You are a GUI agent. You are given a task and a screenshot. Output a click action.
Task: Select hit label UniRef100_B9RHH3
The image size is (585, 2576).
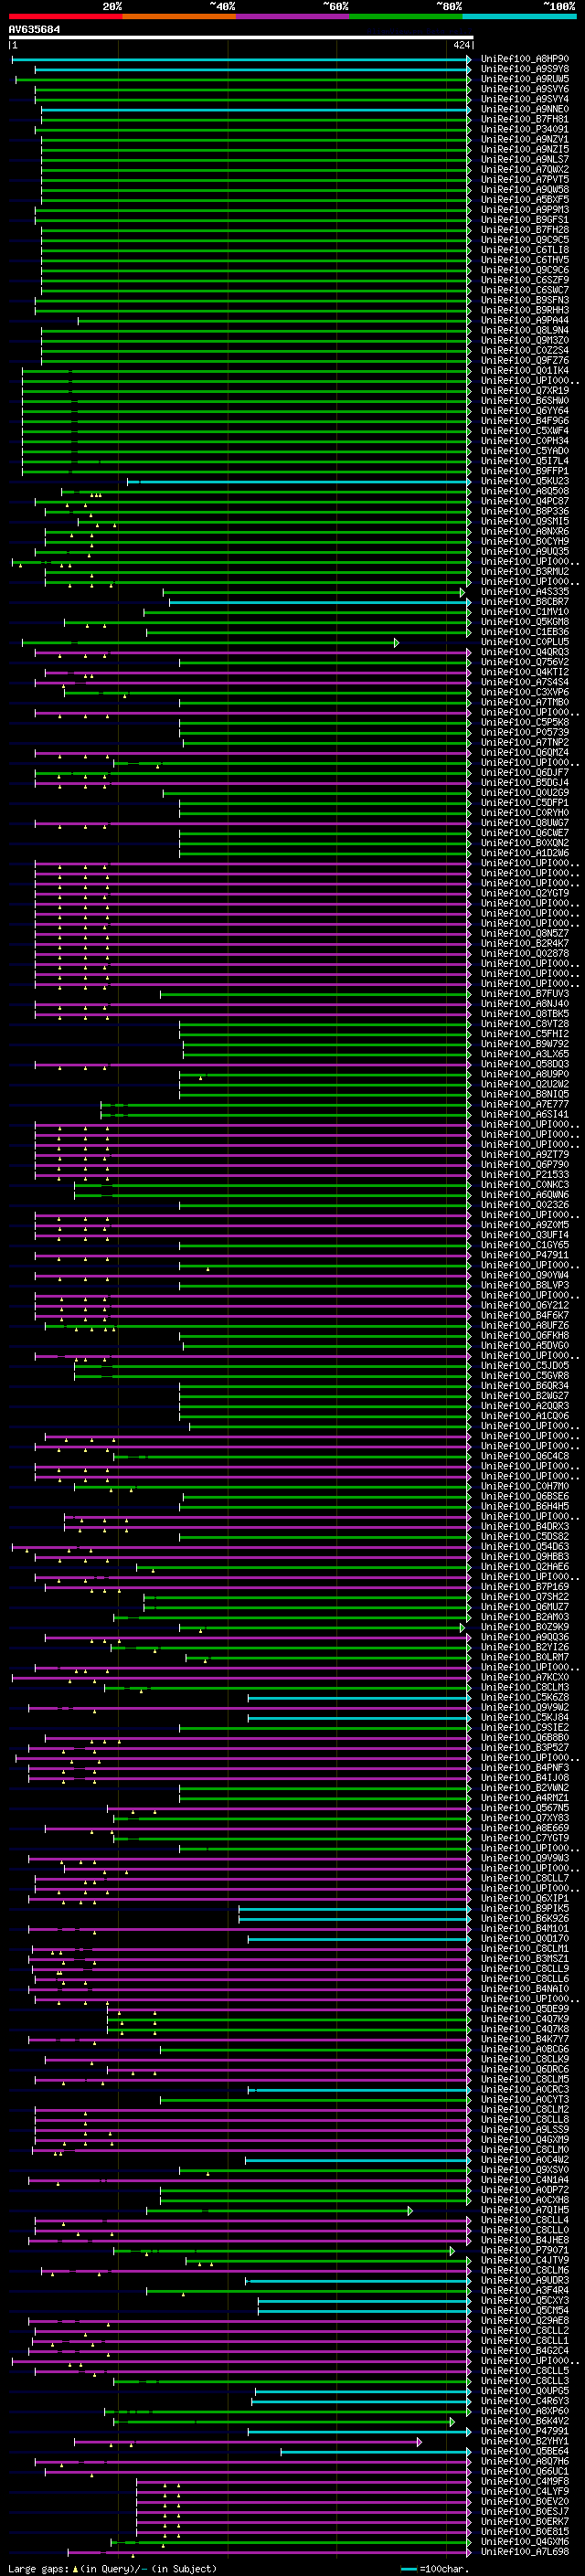524,310
